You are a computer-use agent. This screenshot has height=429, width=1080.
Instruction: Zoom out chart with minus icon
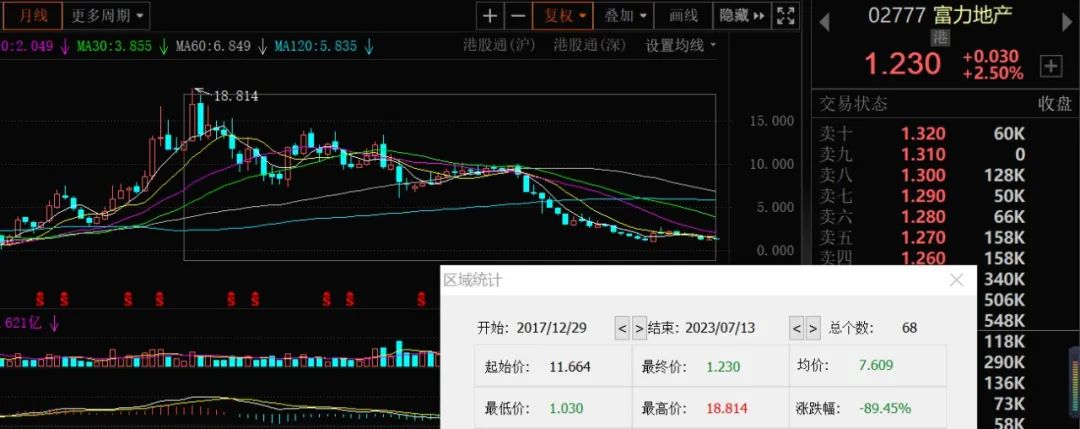coord(519,16)
